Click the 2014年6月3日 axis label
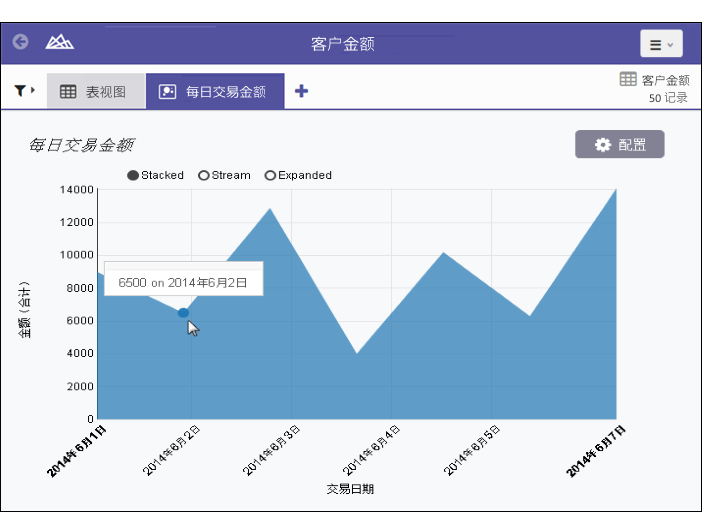The width and height of the screenshot is (702, 512). click(x=272, y=449)
